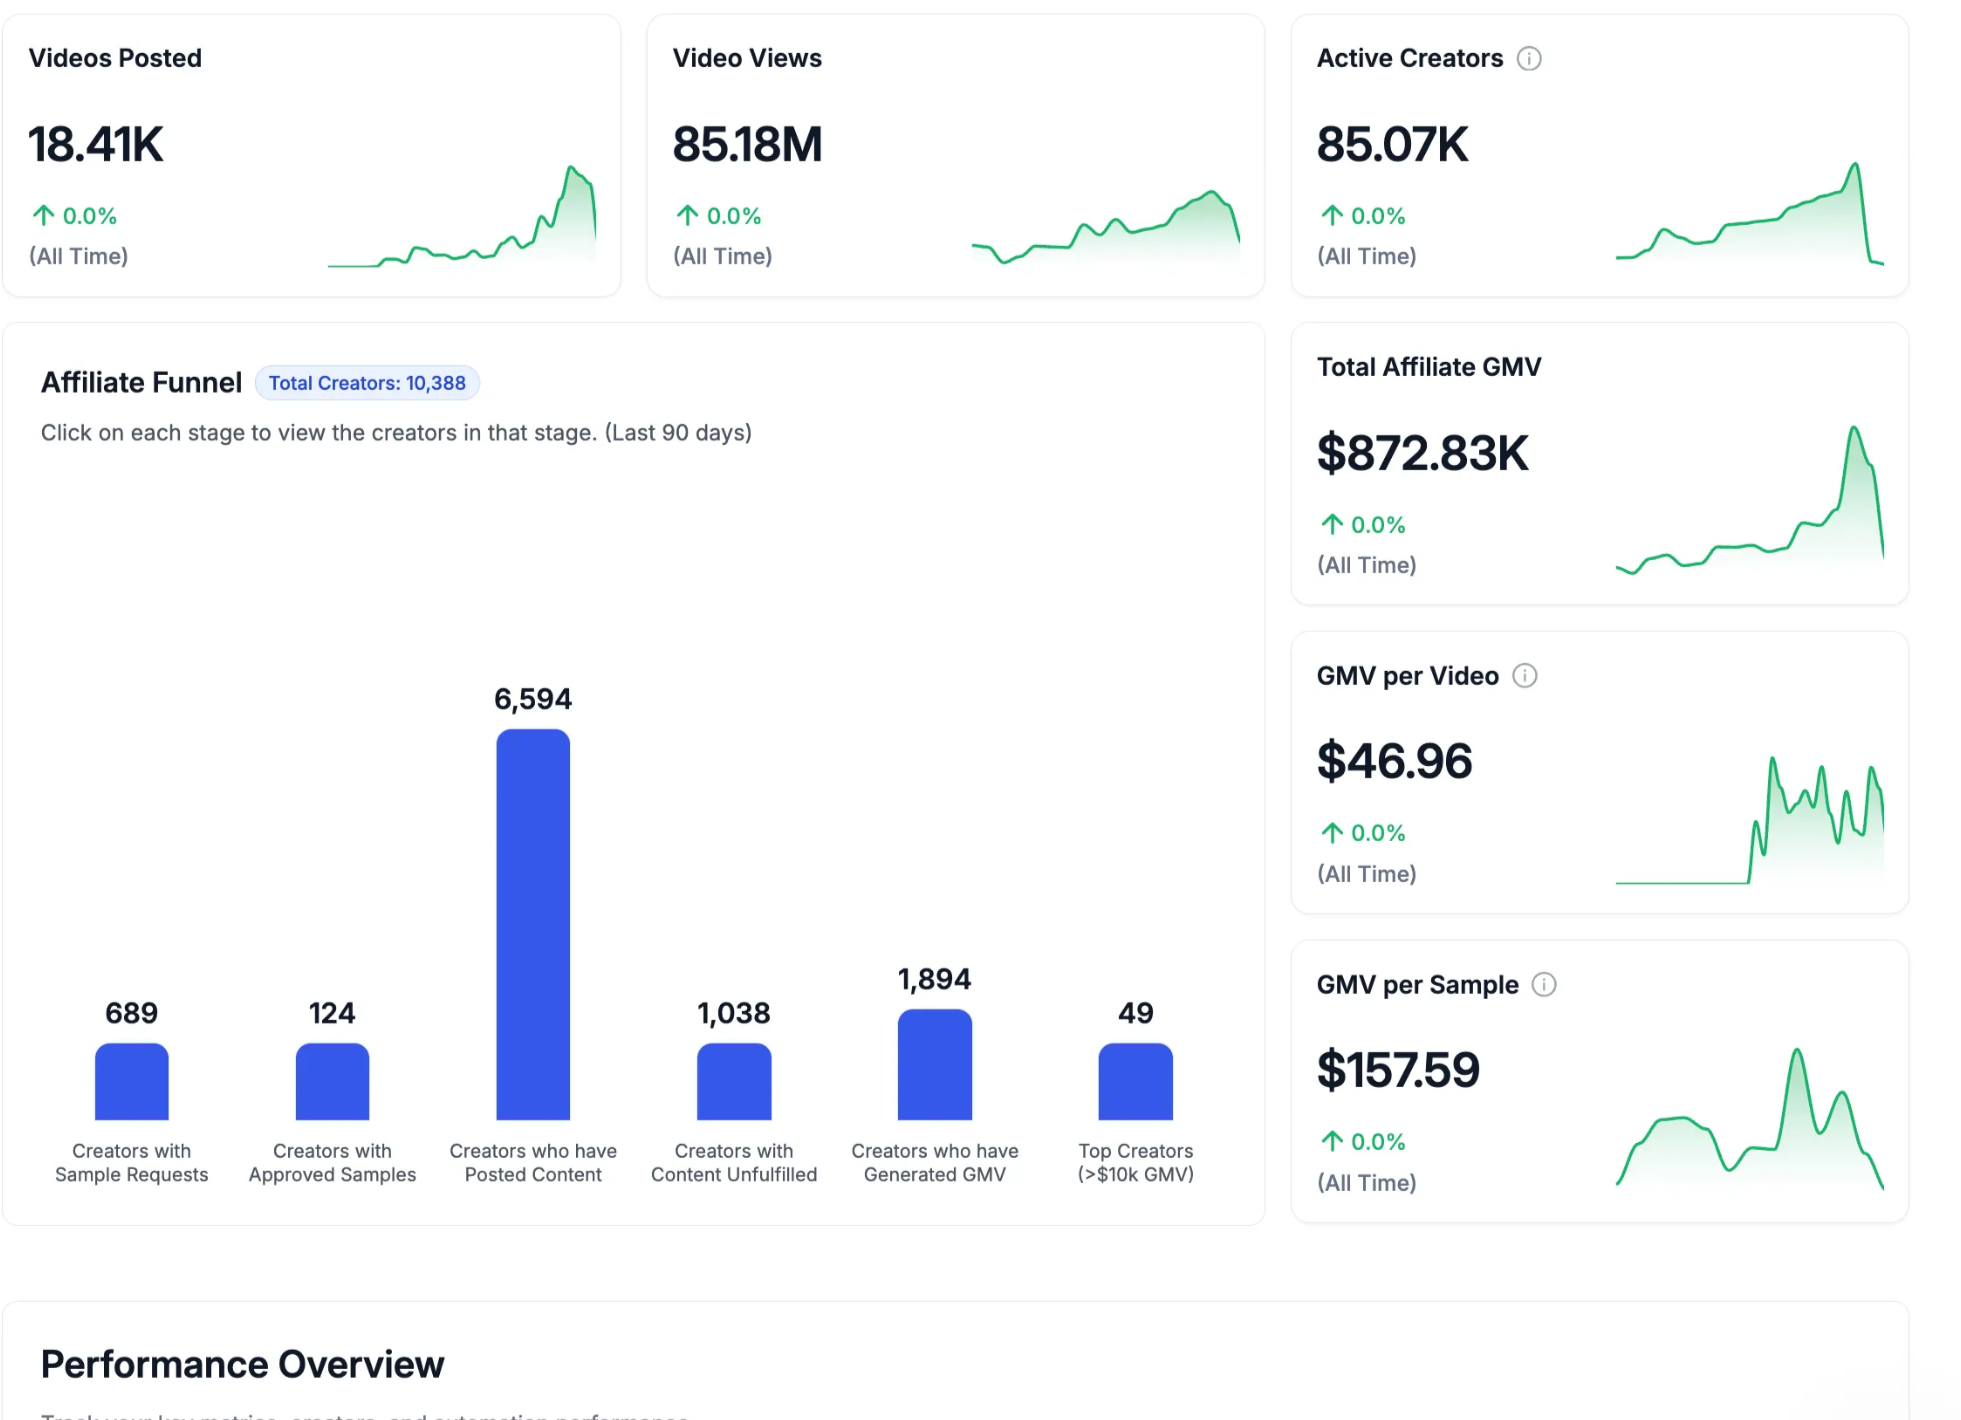Viewport: 1961px width, 1420px height.
Task: Select the Creators with Content Unfulfilled bar
Action: [734, 1082]
